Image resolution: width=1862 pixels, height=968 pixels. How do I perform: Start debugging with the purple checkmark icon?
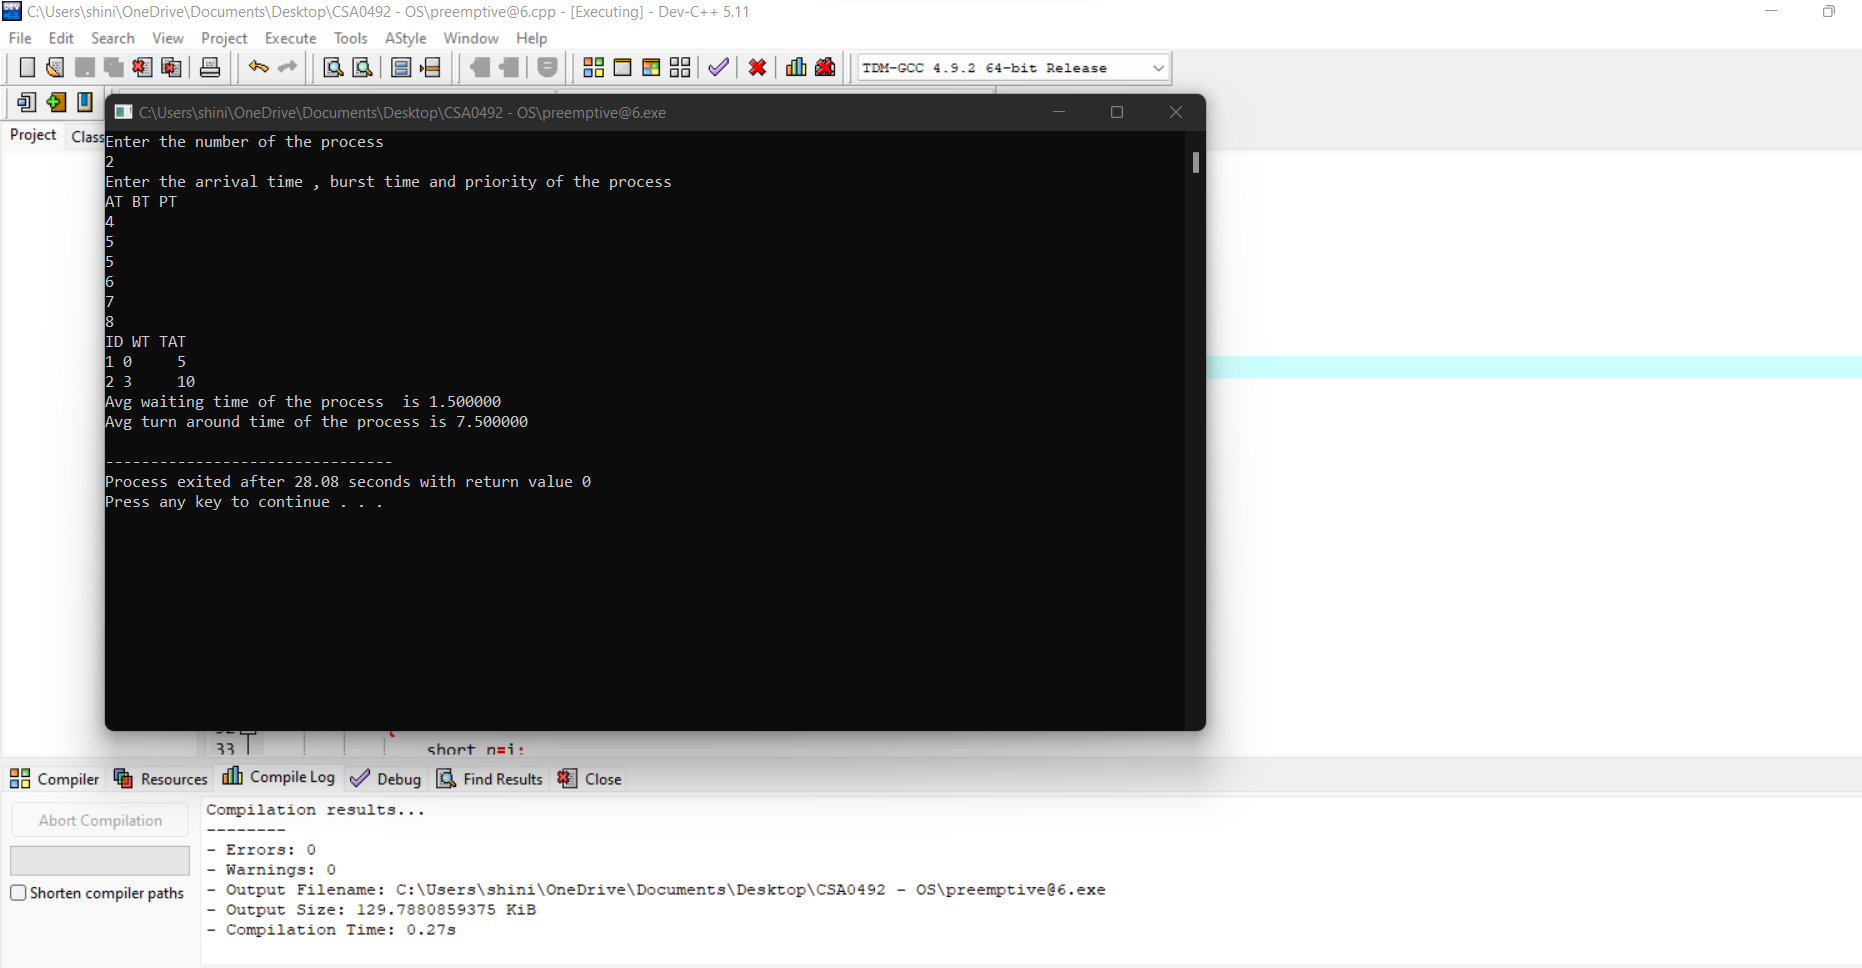(717, 67)
